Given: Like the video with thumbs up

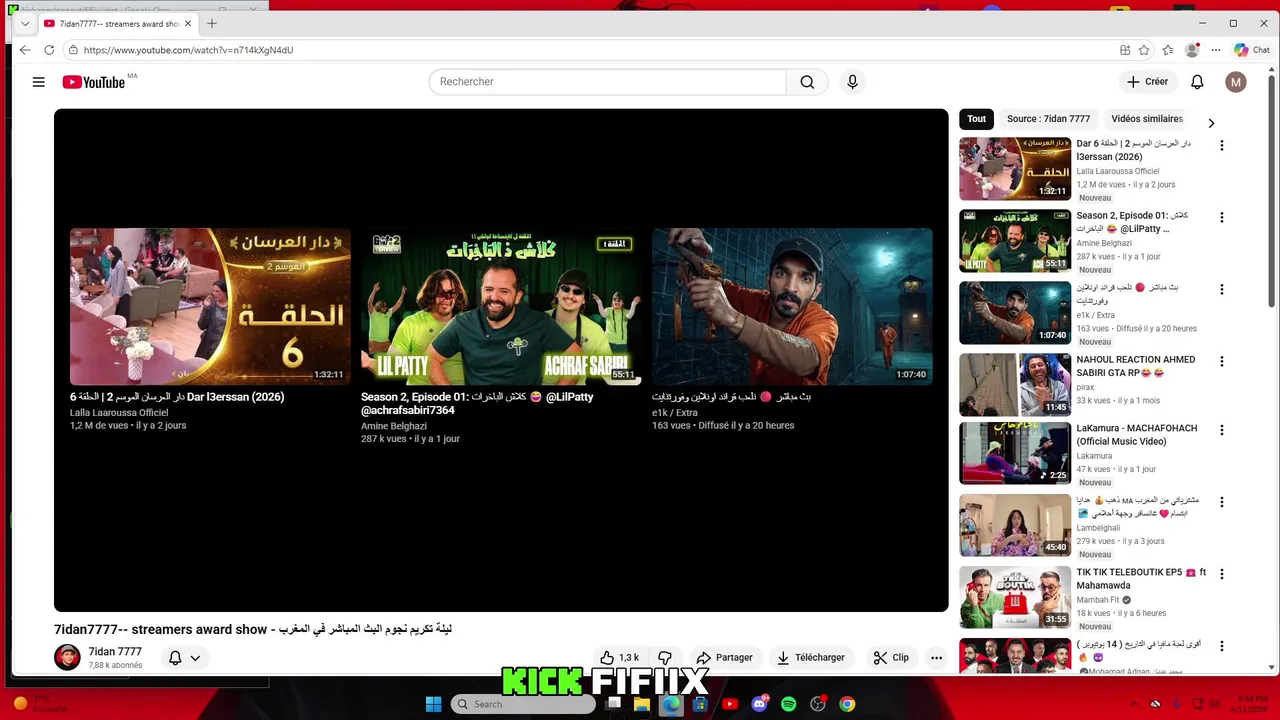Looking at the screenshot, I should (620, 657).
